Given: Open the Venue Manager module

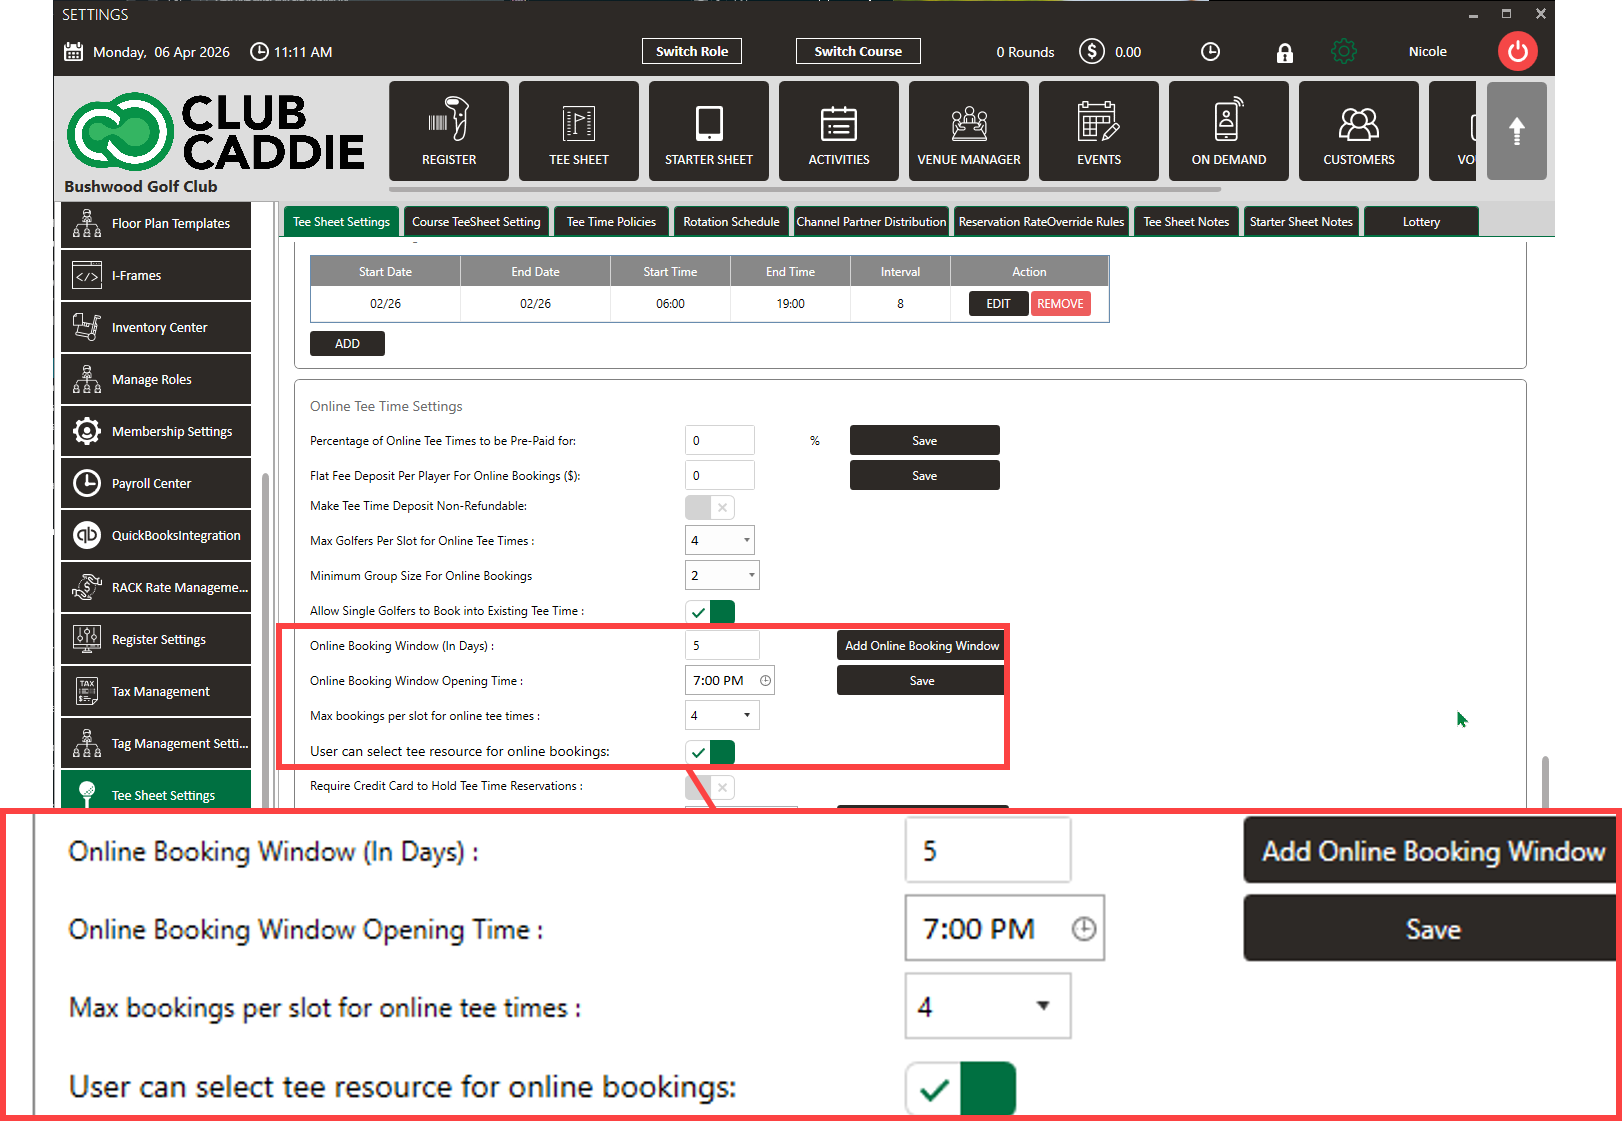Looking at the screenshot, I should coord(969,131).
